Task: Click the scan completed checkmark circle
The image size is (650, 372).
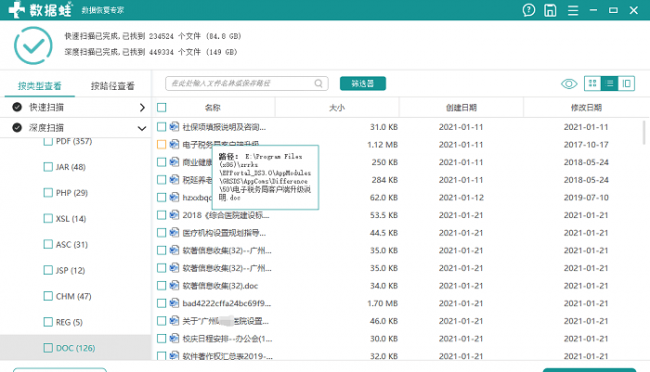Action: (x=33, y=46)
